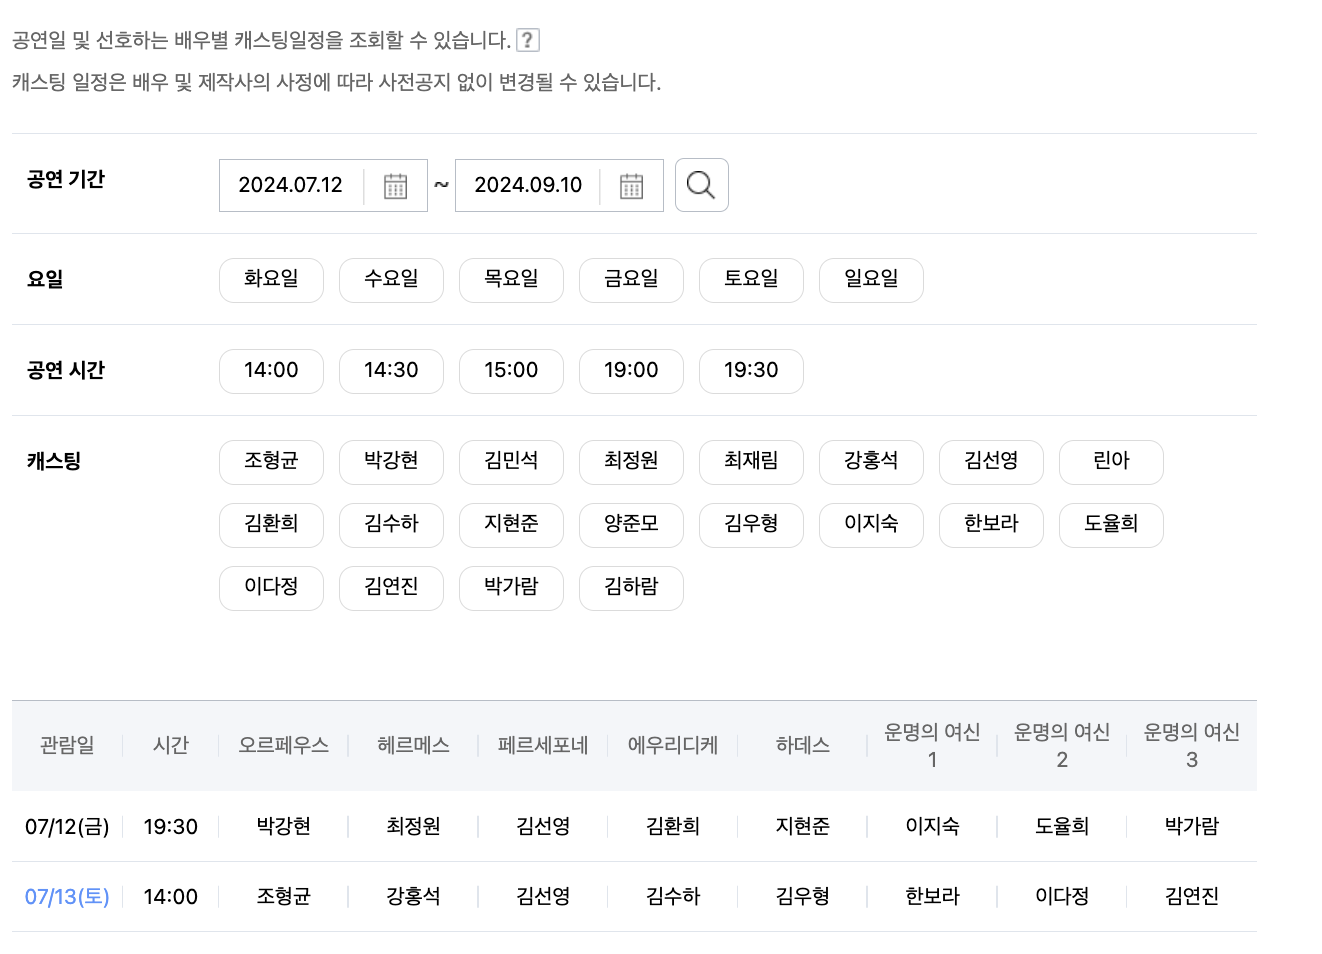Filter casting by 최정원
Screen dimensions: 1322x954
(x=631, y=462)
